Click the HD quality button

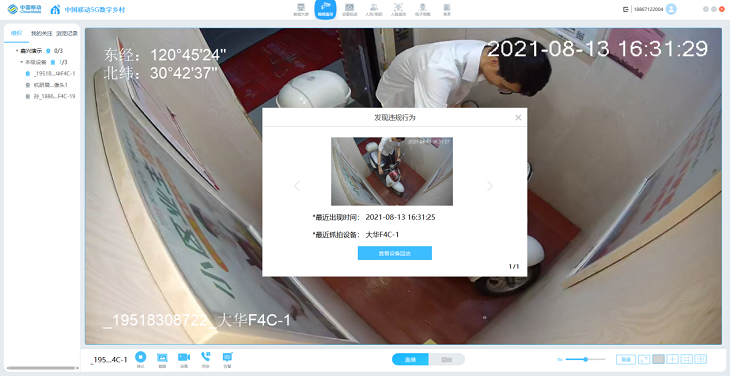[626, 359]
